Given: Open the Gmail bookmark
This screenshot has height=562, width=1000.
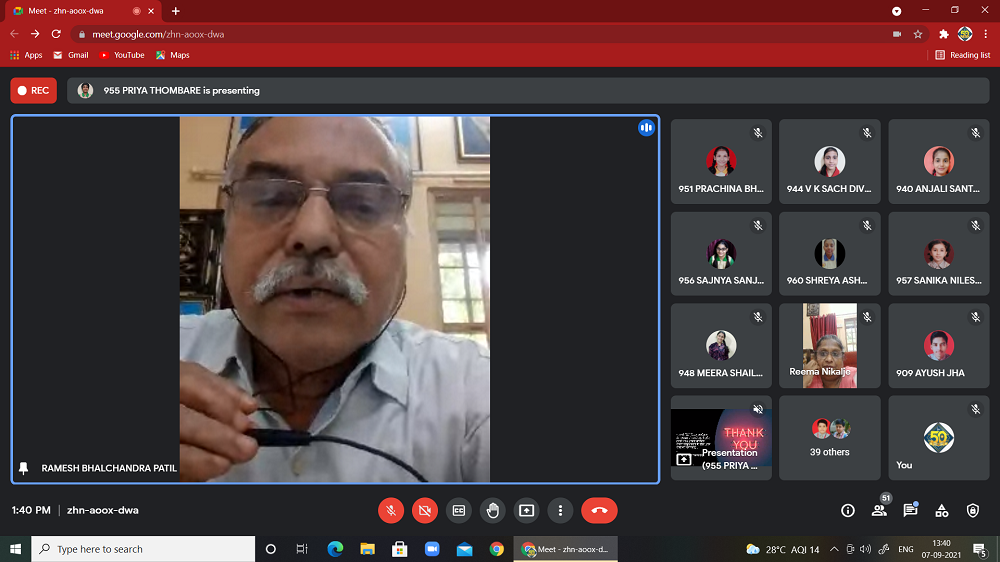Looking at the screenshot, I should coord(71,55).
